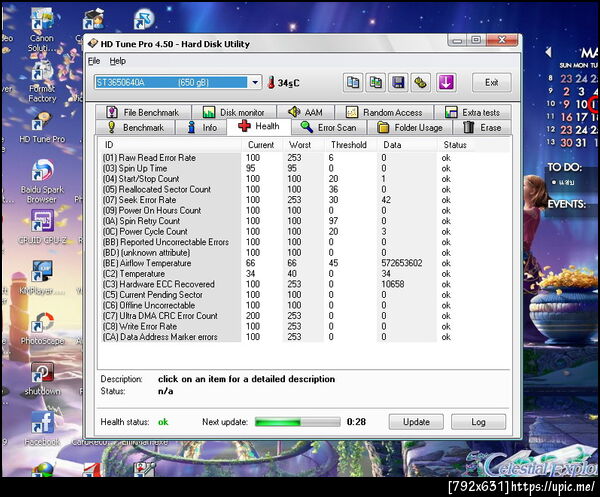Click the Log button
The image size is (600, 497).
[x=478, y=422]
